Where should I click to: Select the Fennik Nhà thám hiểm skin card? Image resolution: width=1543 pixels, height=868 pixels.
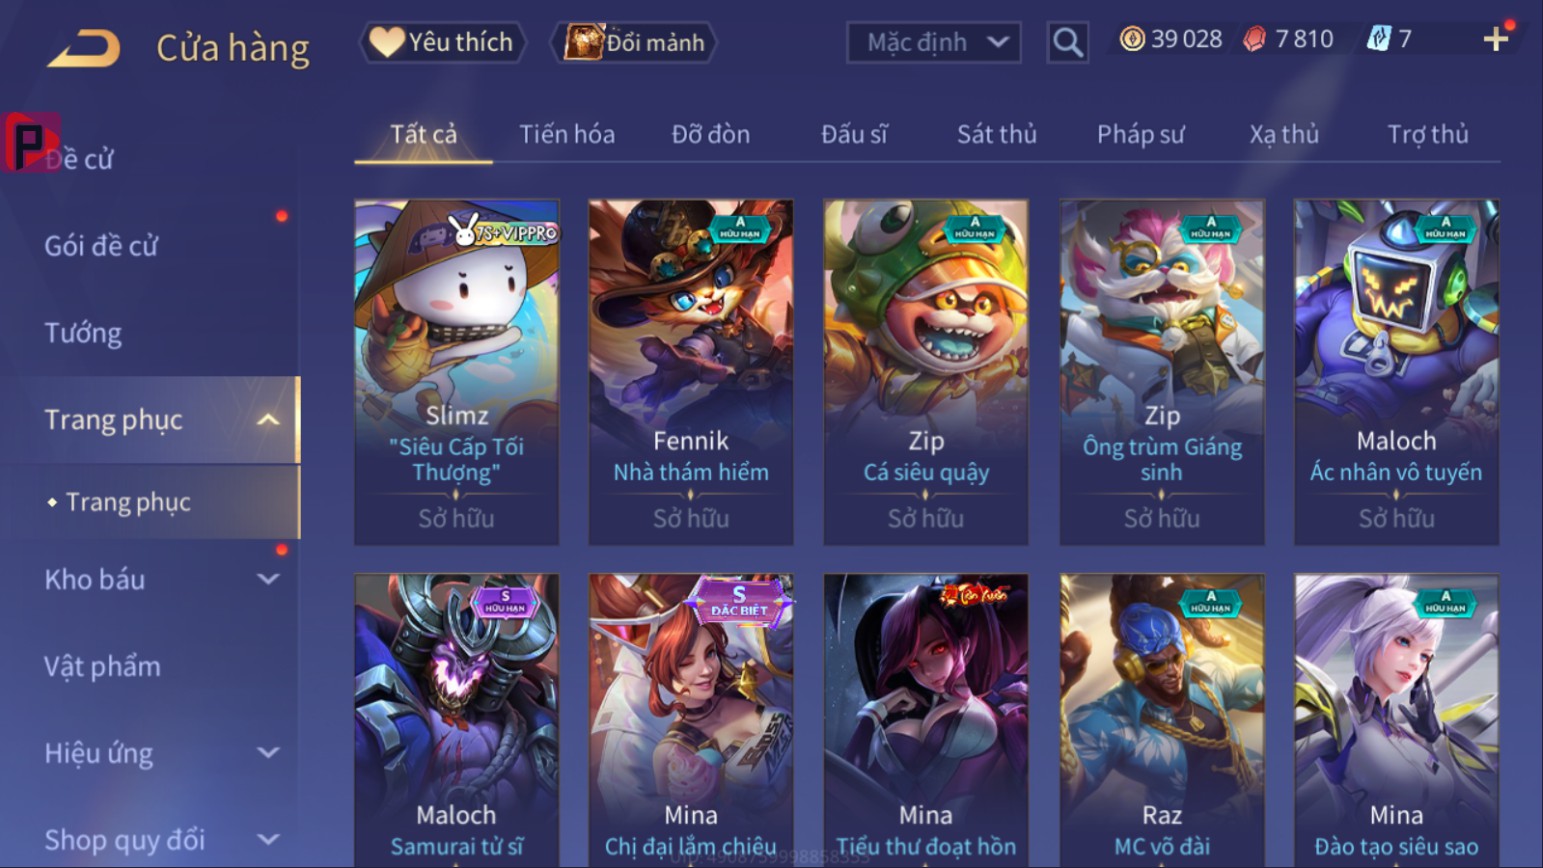[691, 372]
